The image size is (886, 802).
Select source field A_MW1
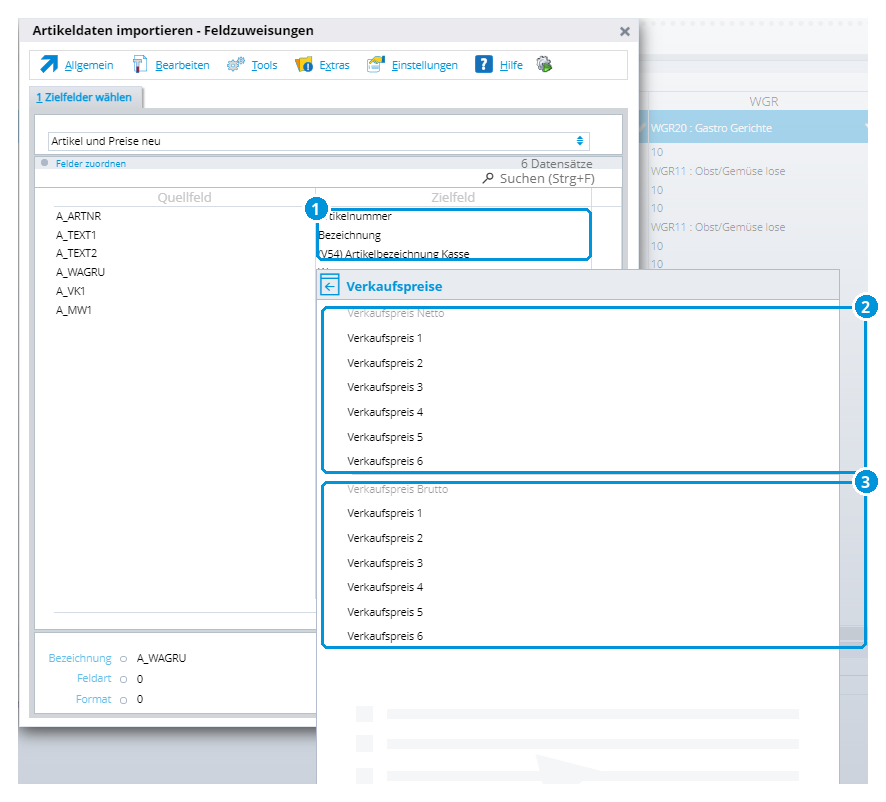click(73, 310)
